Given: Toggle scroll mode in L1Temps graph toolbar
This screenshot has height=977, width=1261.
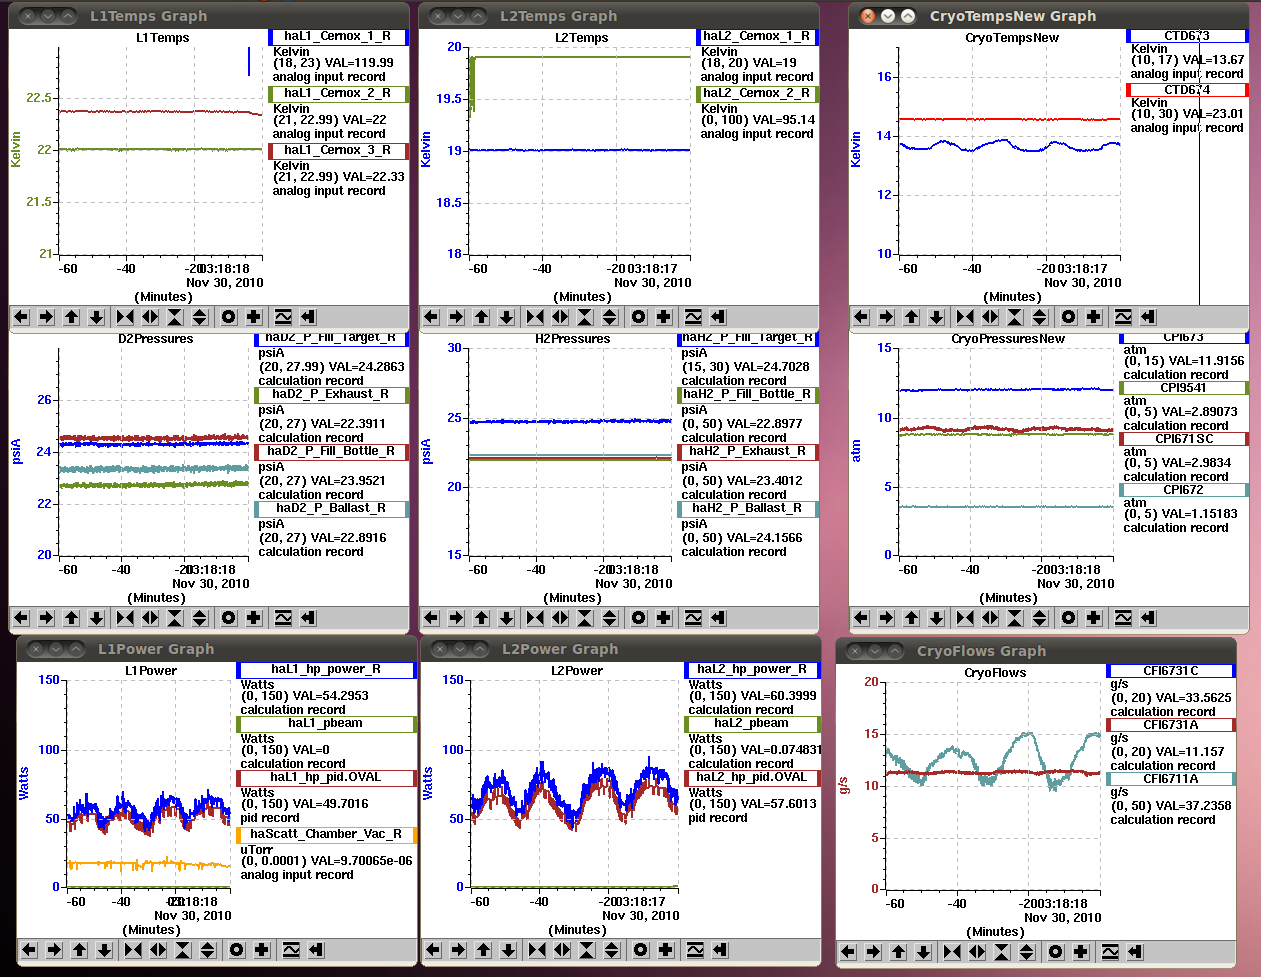Looking at the screenshot, I should point(283,317).
